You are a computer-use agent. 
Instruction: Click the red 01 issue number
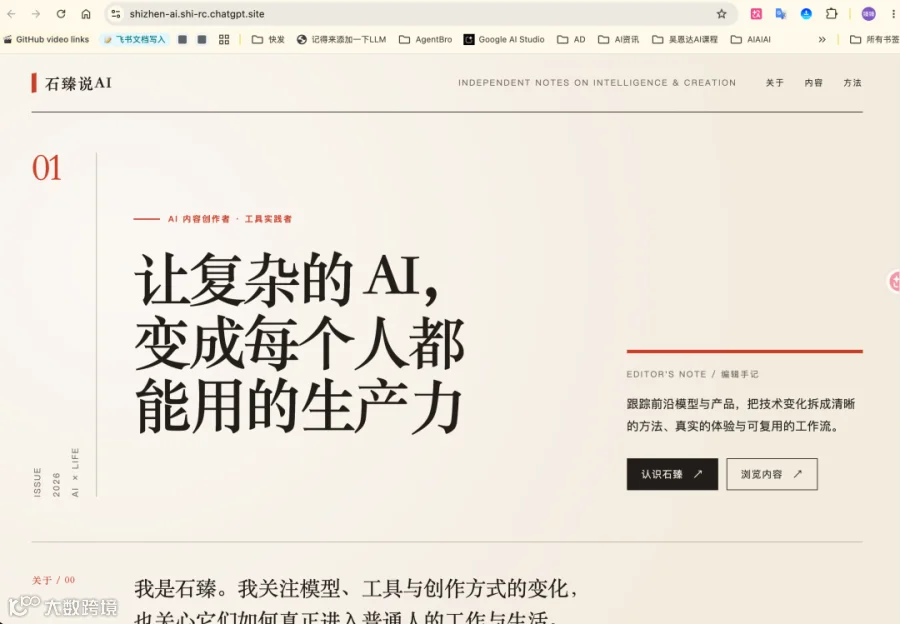46,168
